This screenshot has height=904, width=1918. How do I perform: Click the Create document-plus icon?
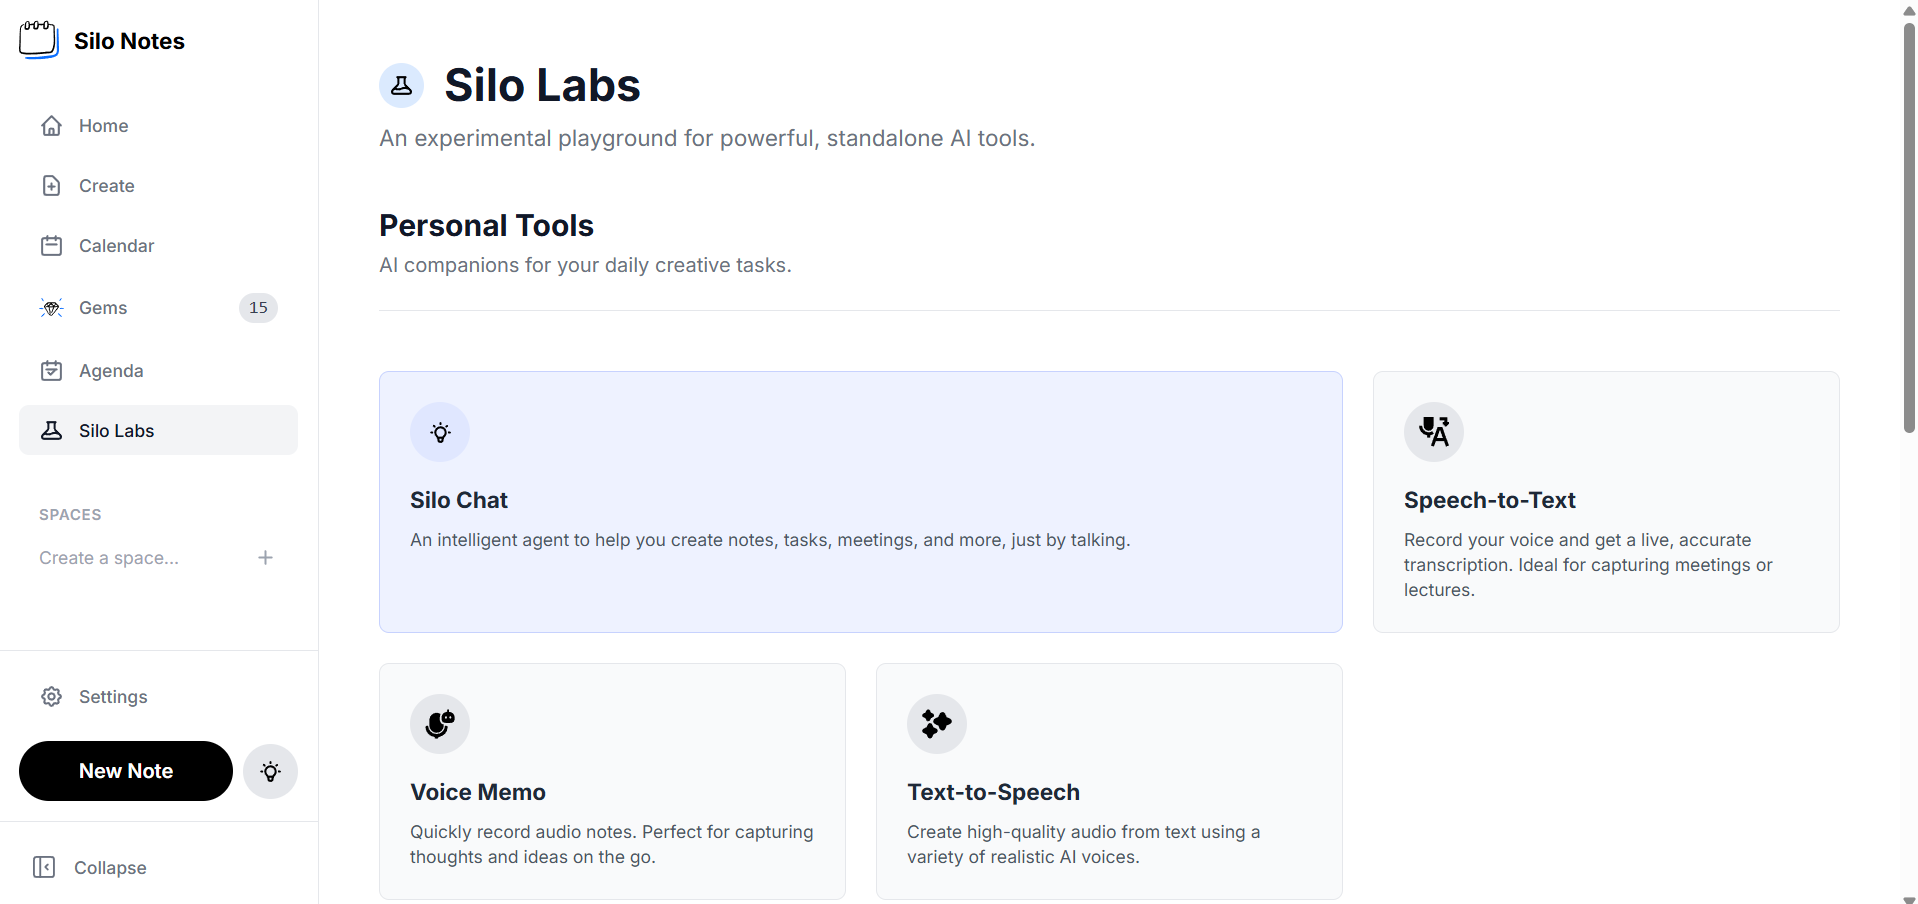pos(52,186)
